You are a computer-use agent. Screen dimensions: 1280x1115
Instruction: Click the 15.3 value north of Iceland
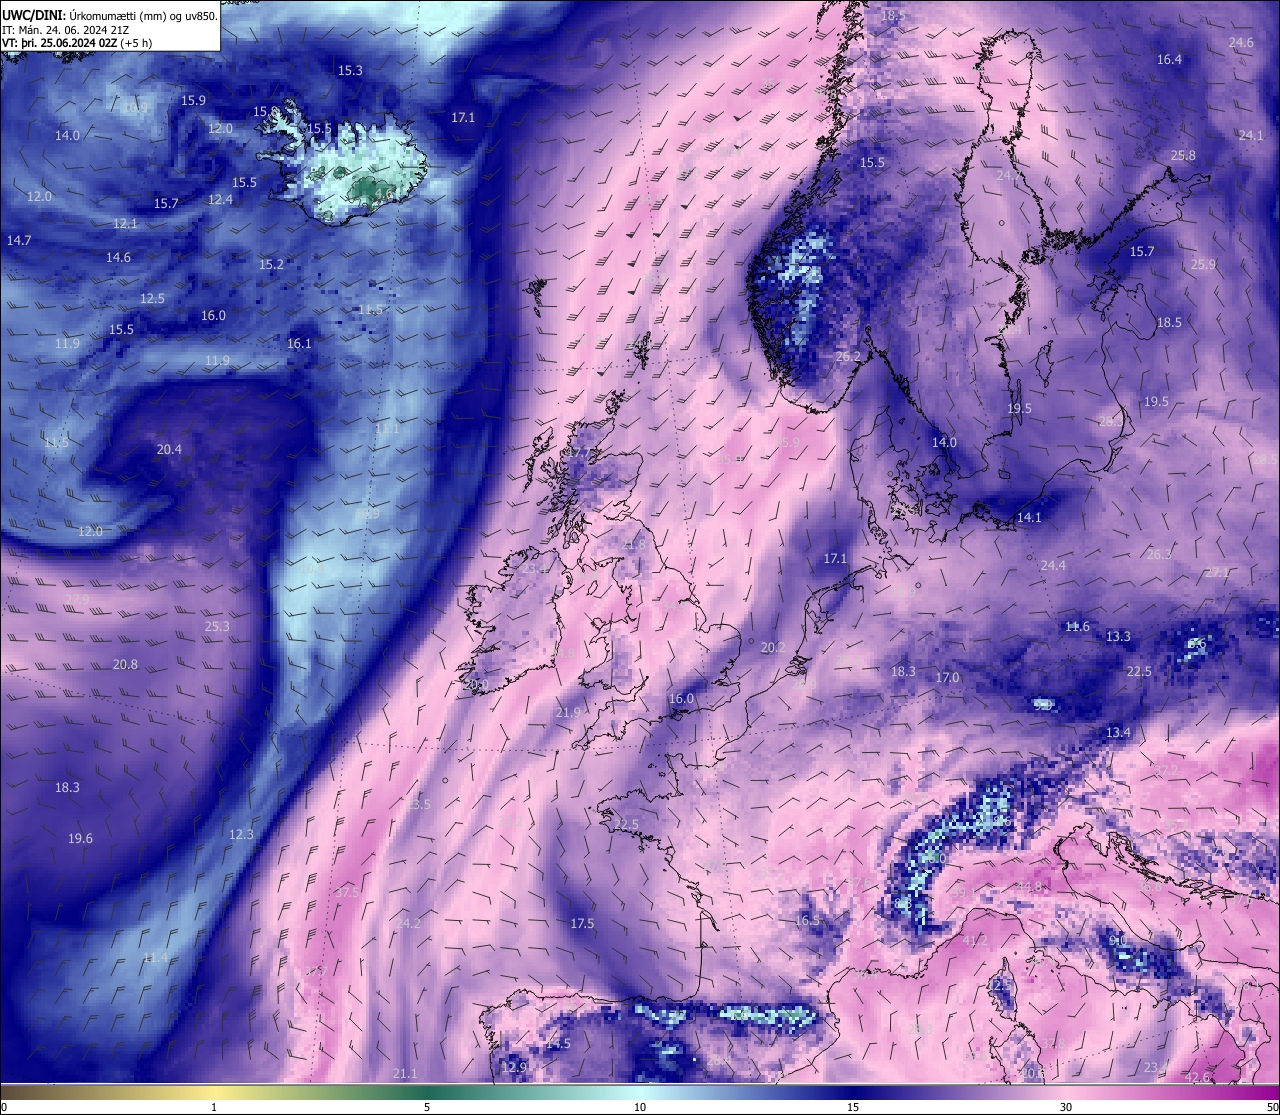[x=350, y=71]
